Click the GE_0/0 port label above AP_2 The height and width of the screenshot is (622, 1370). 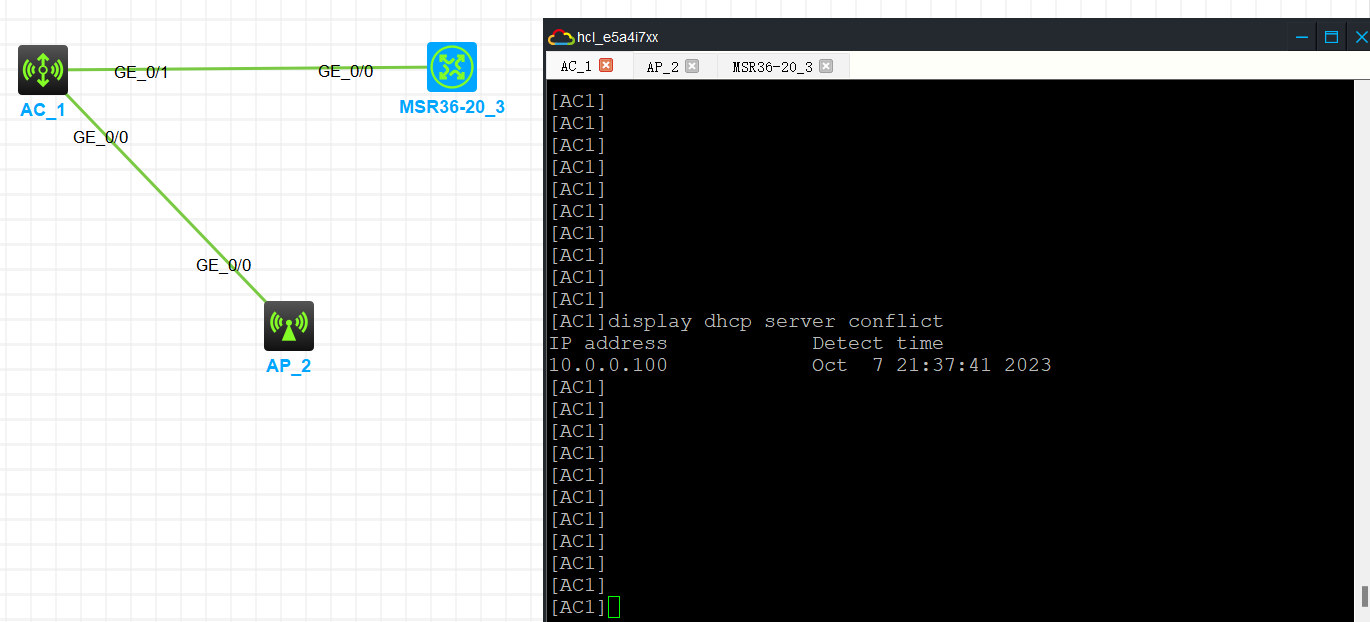point(224,265)
